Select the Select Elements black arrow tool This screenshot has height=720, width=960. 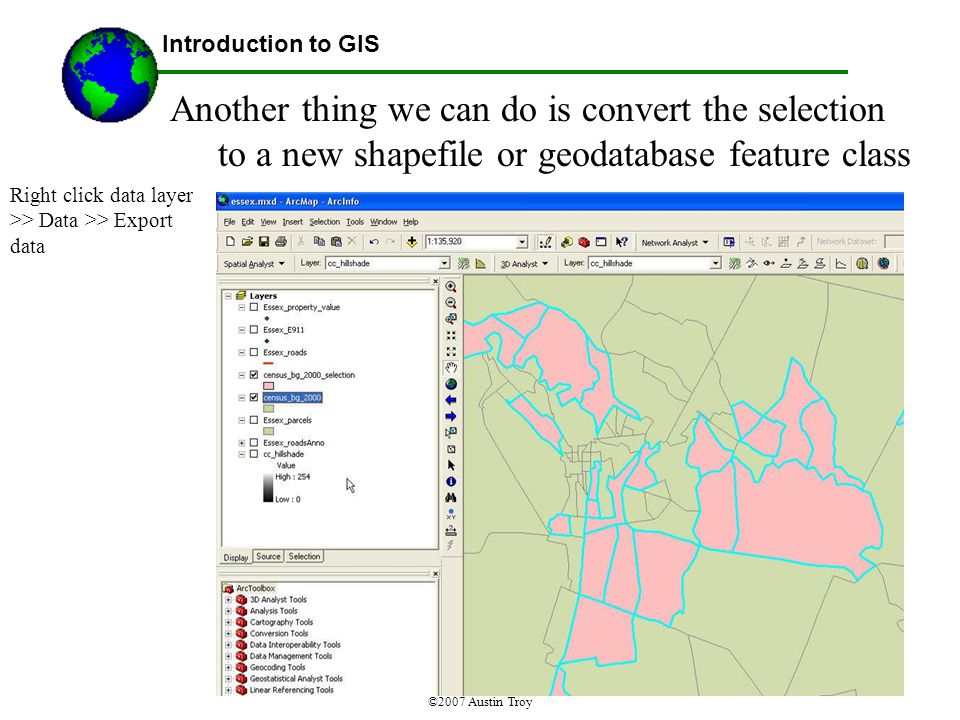[x=451, y=466]
